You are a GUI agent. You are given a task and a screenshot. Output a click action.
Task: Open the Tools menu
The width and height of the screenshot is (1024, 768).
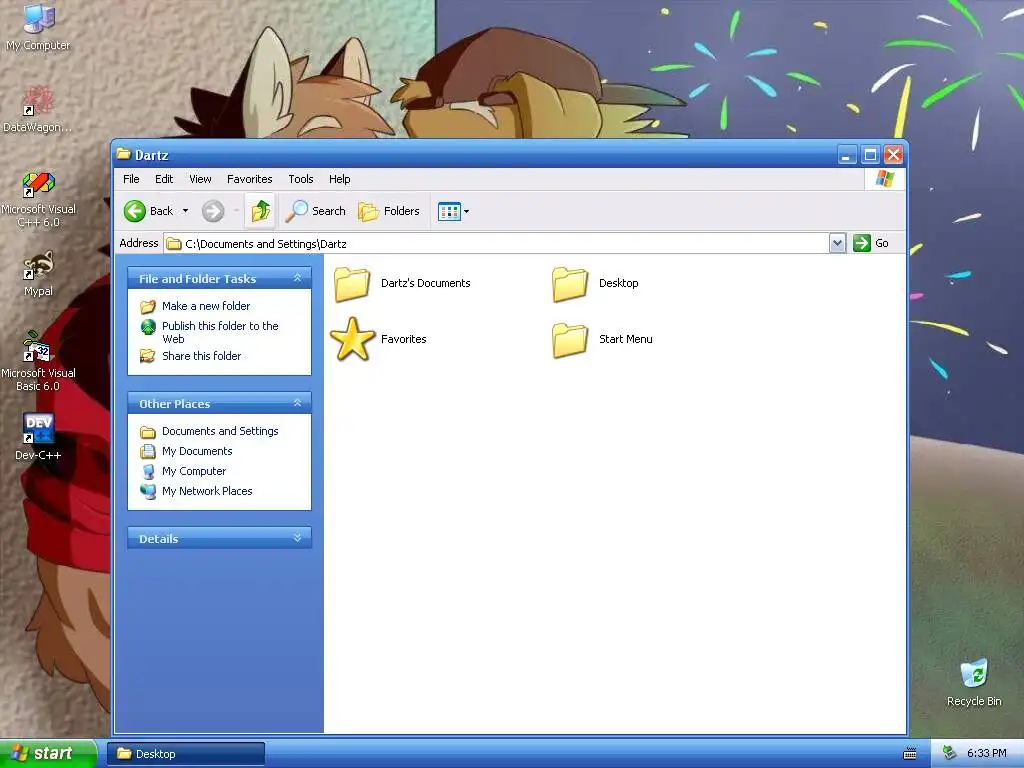pos(301,179)
